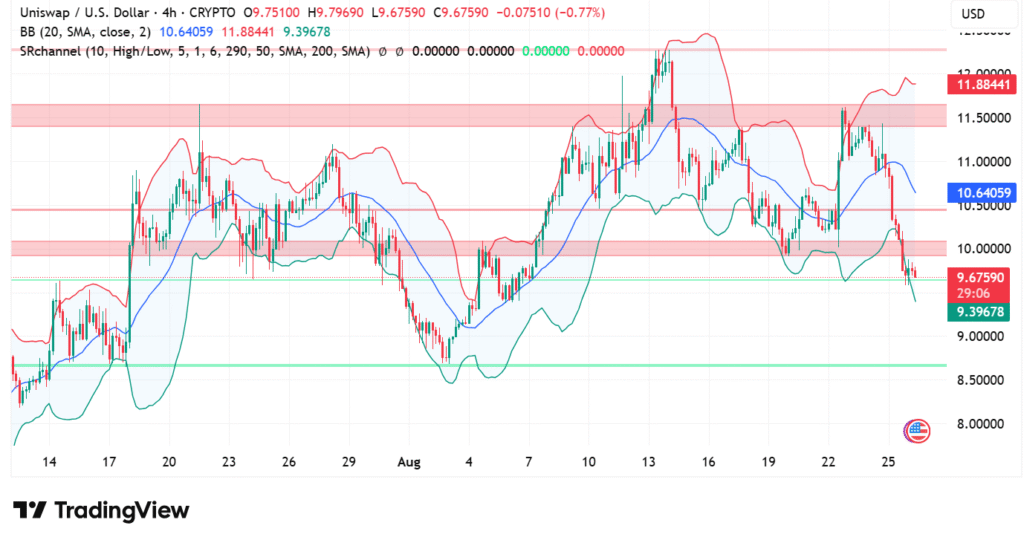Click the US flag event icon
Viewport: 1024px width, 537px height.
(x=916, y=431)
